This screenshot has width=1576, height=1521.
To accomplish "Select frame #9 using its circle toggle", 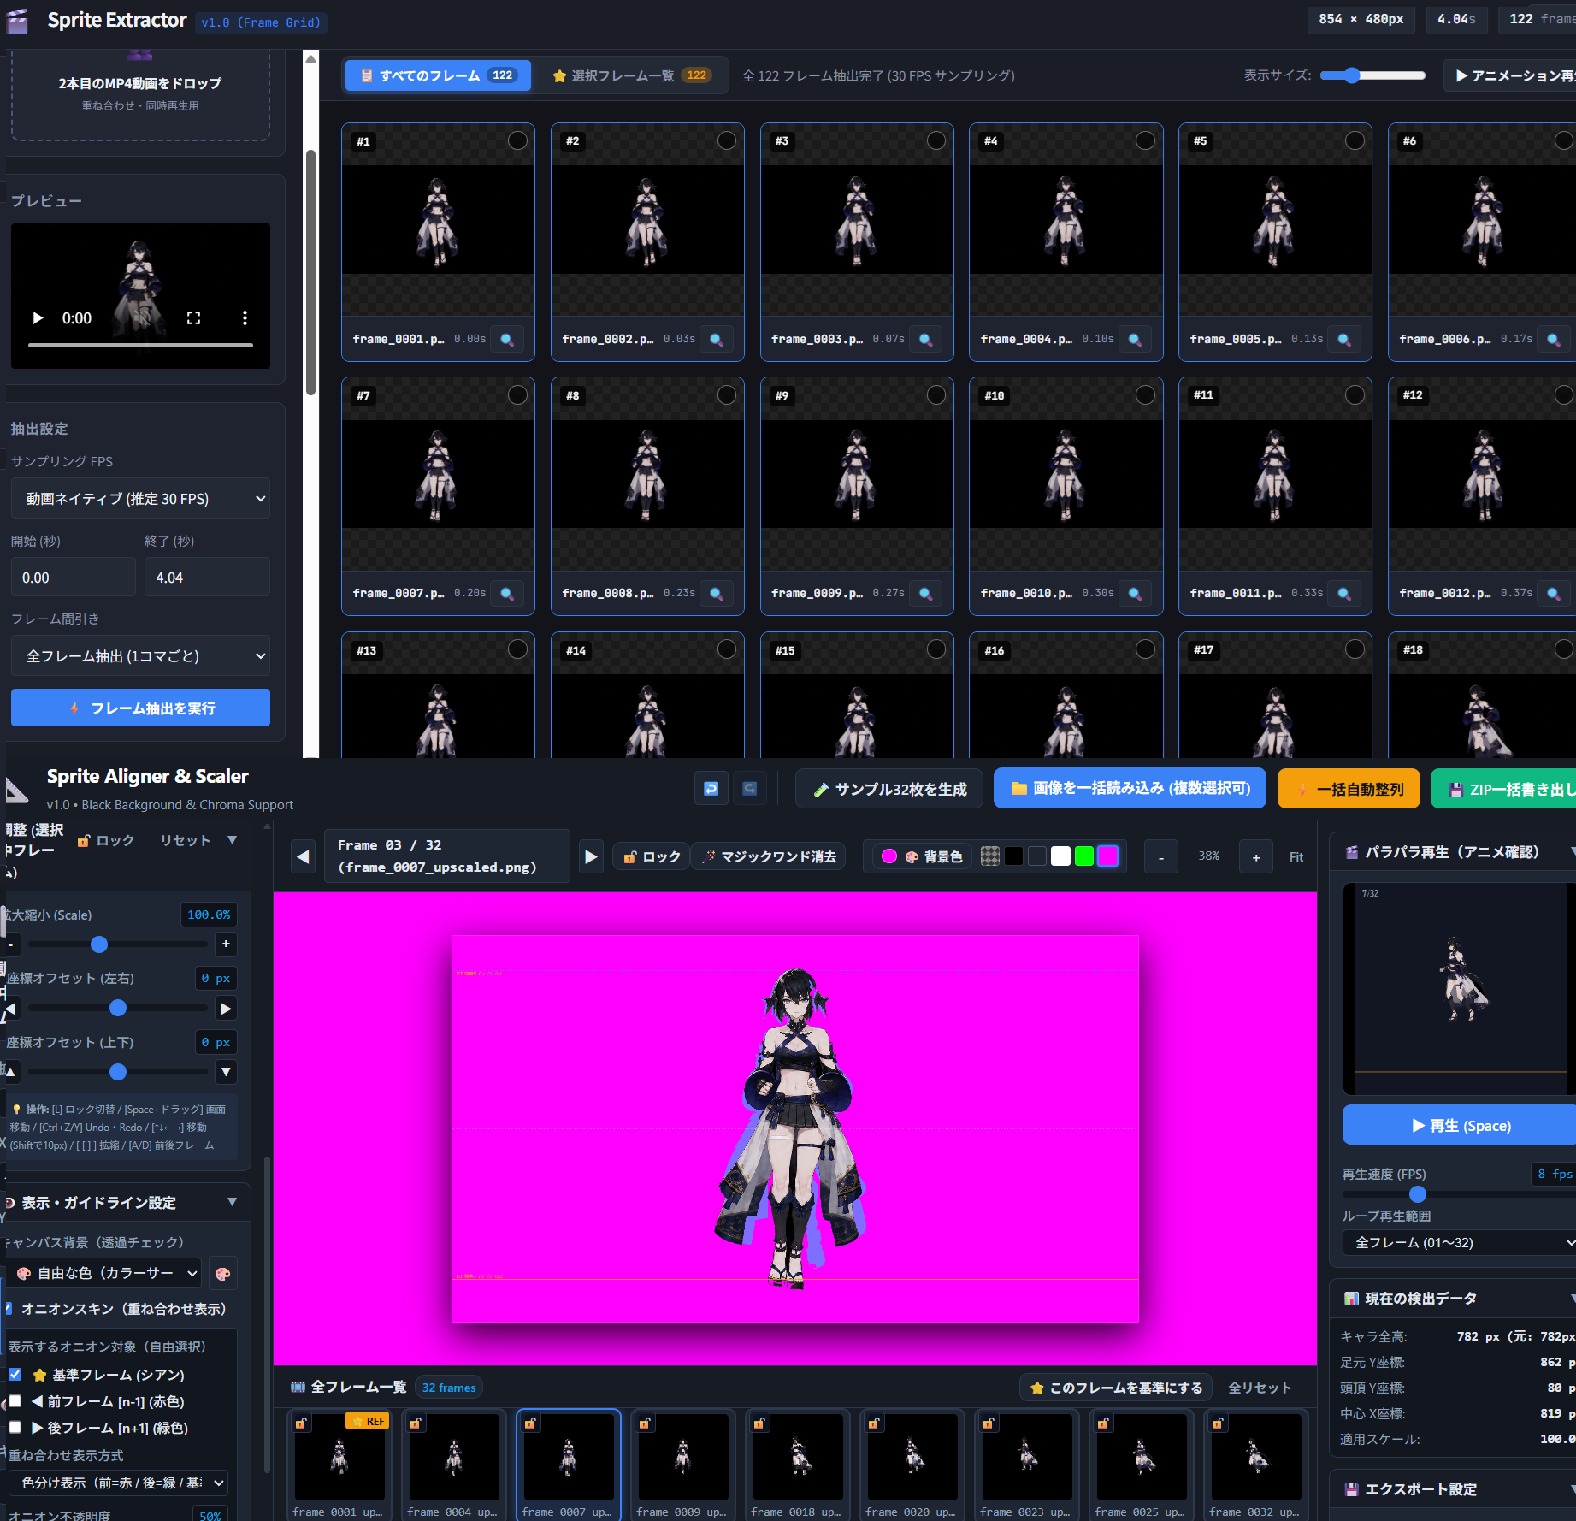I will (x=936, y=395).
